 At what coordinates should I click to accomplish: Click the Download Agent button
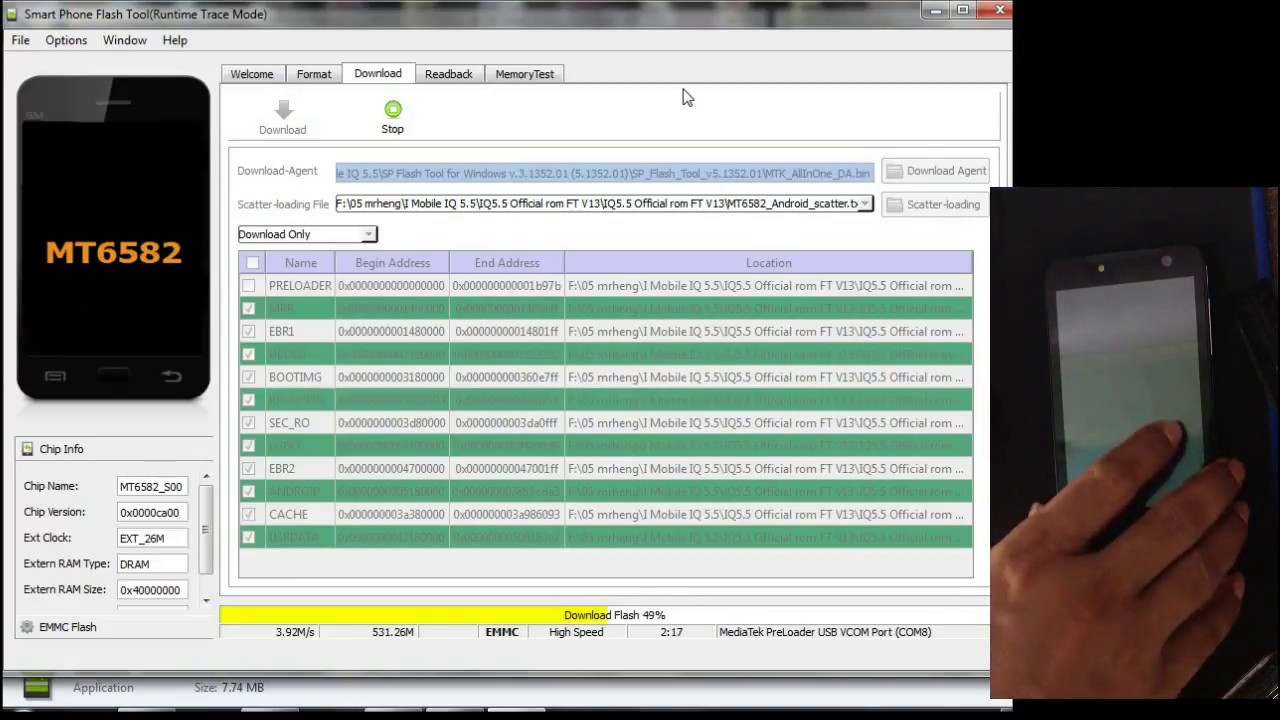click(x=937, y=171)
